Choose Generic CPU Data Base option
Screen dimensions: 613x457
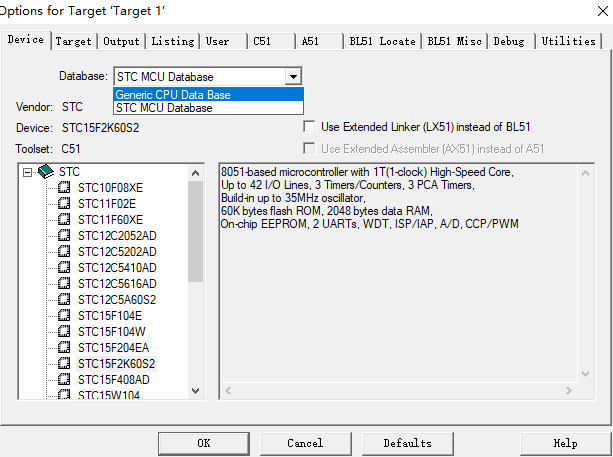pos(208,95)
